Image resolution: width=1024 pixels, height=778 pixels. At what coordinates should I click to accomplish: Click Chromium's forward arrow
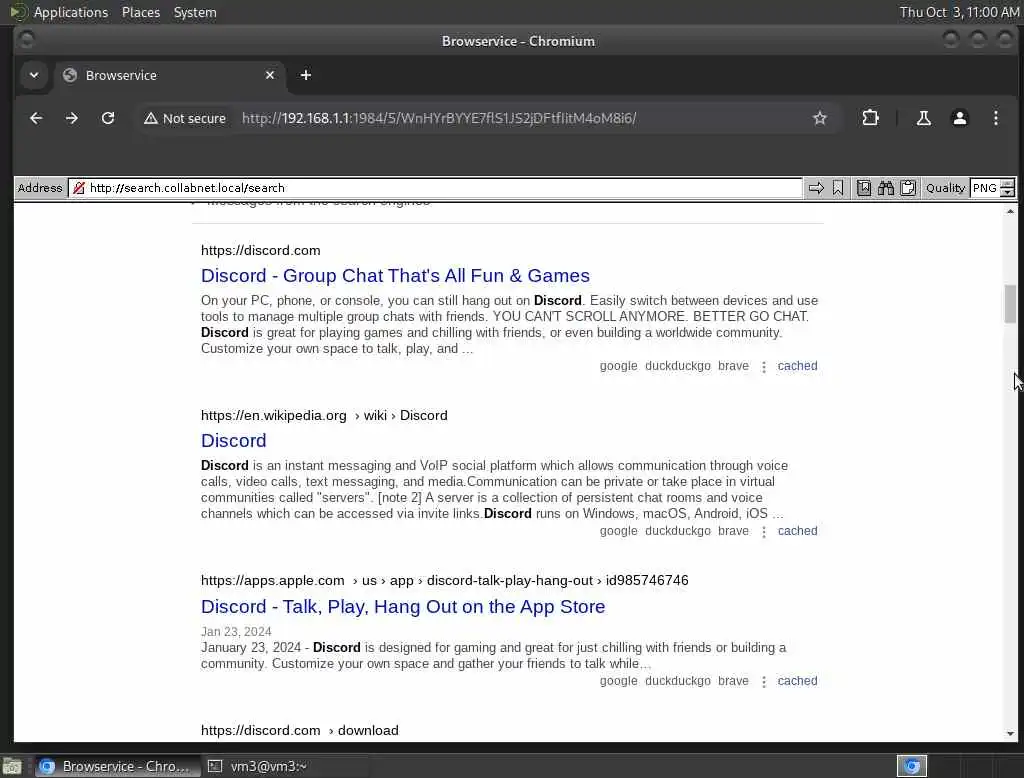tap(72, 118)
